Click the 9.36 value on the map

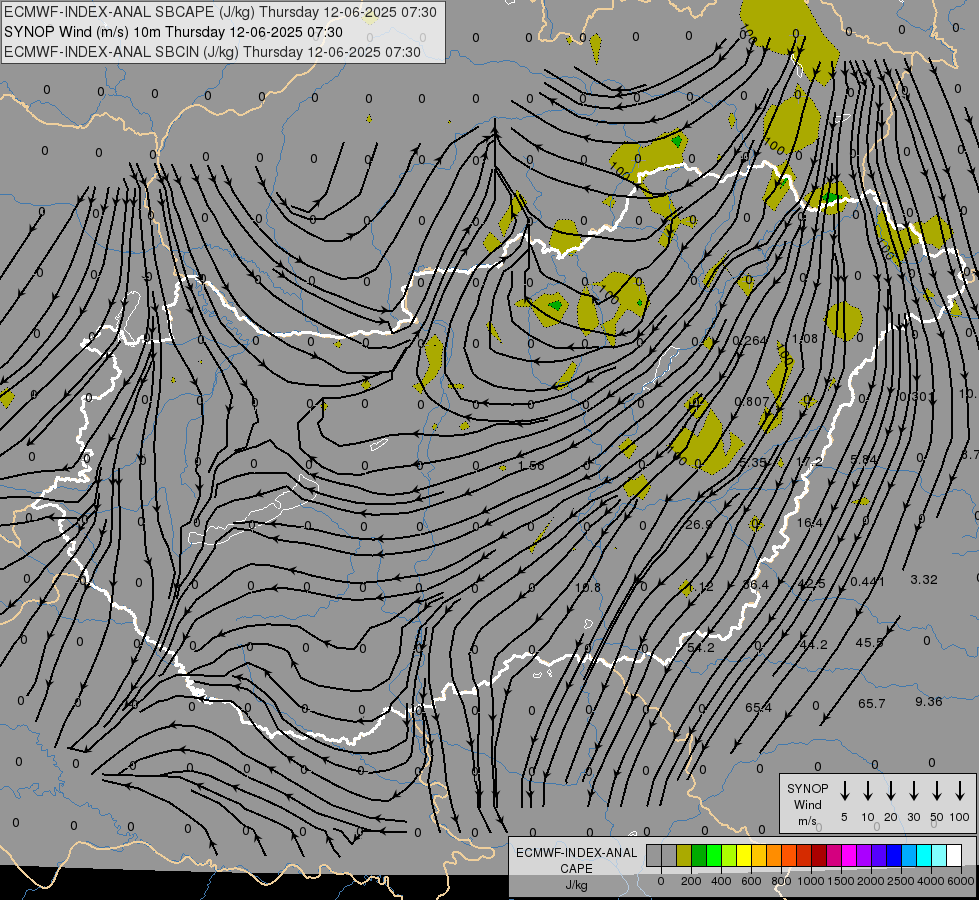click(x=928, y=702)
